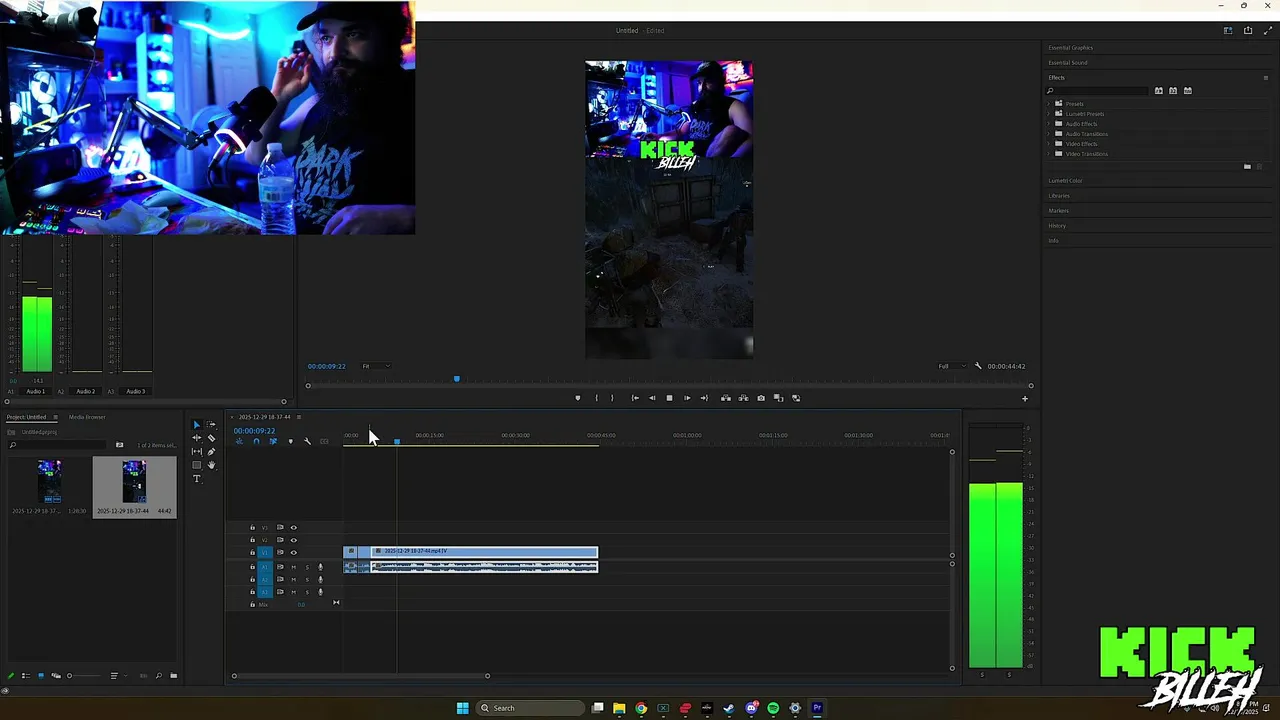This screenshot has height=720, width=1280.
Task: Open the Essential Graphics panel
Action: tap(1070, 48)
